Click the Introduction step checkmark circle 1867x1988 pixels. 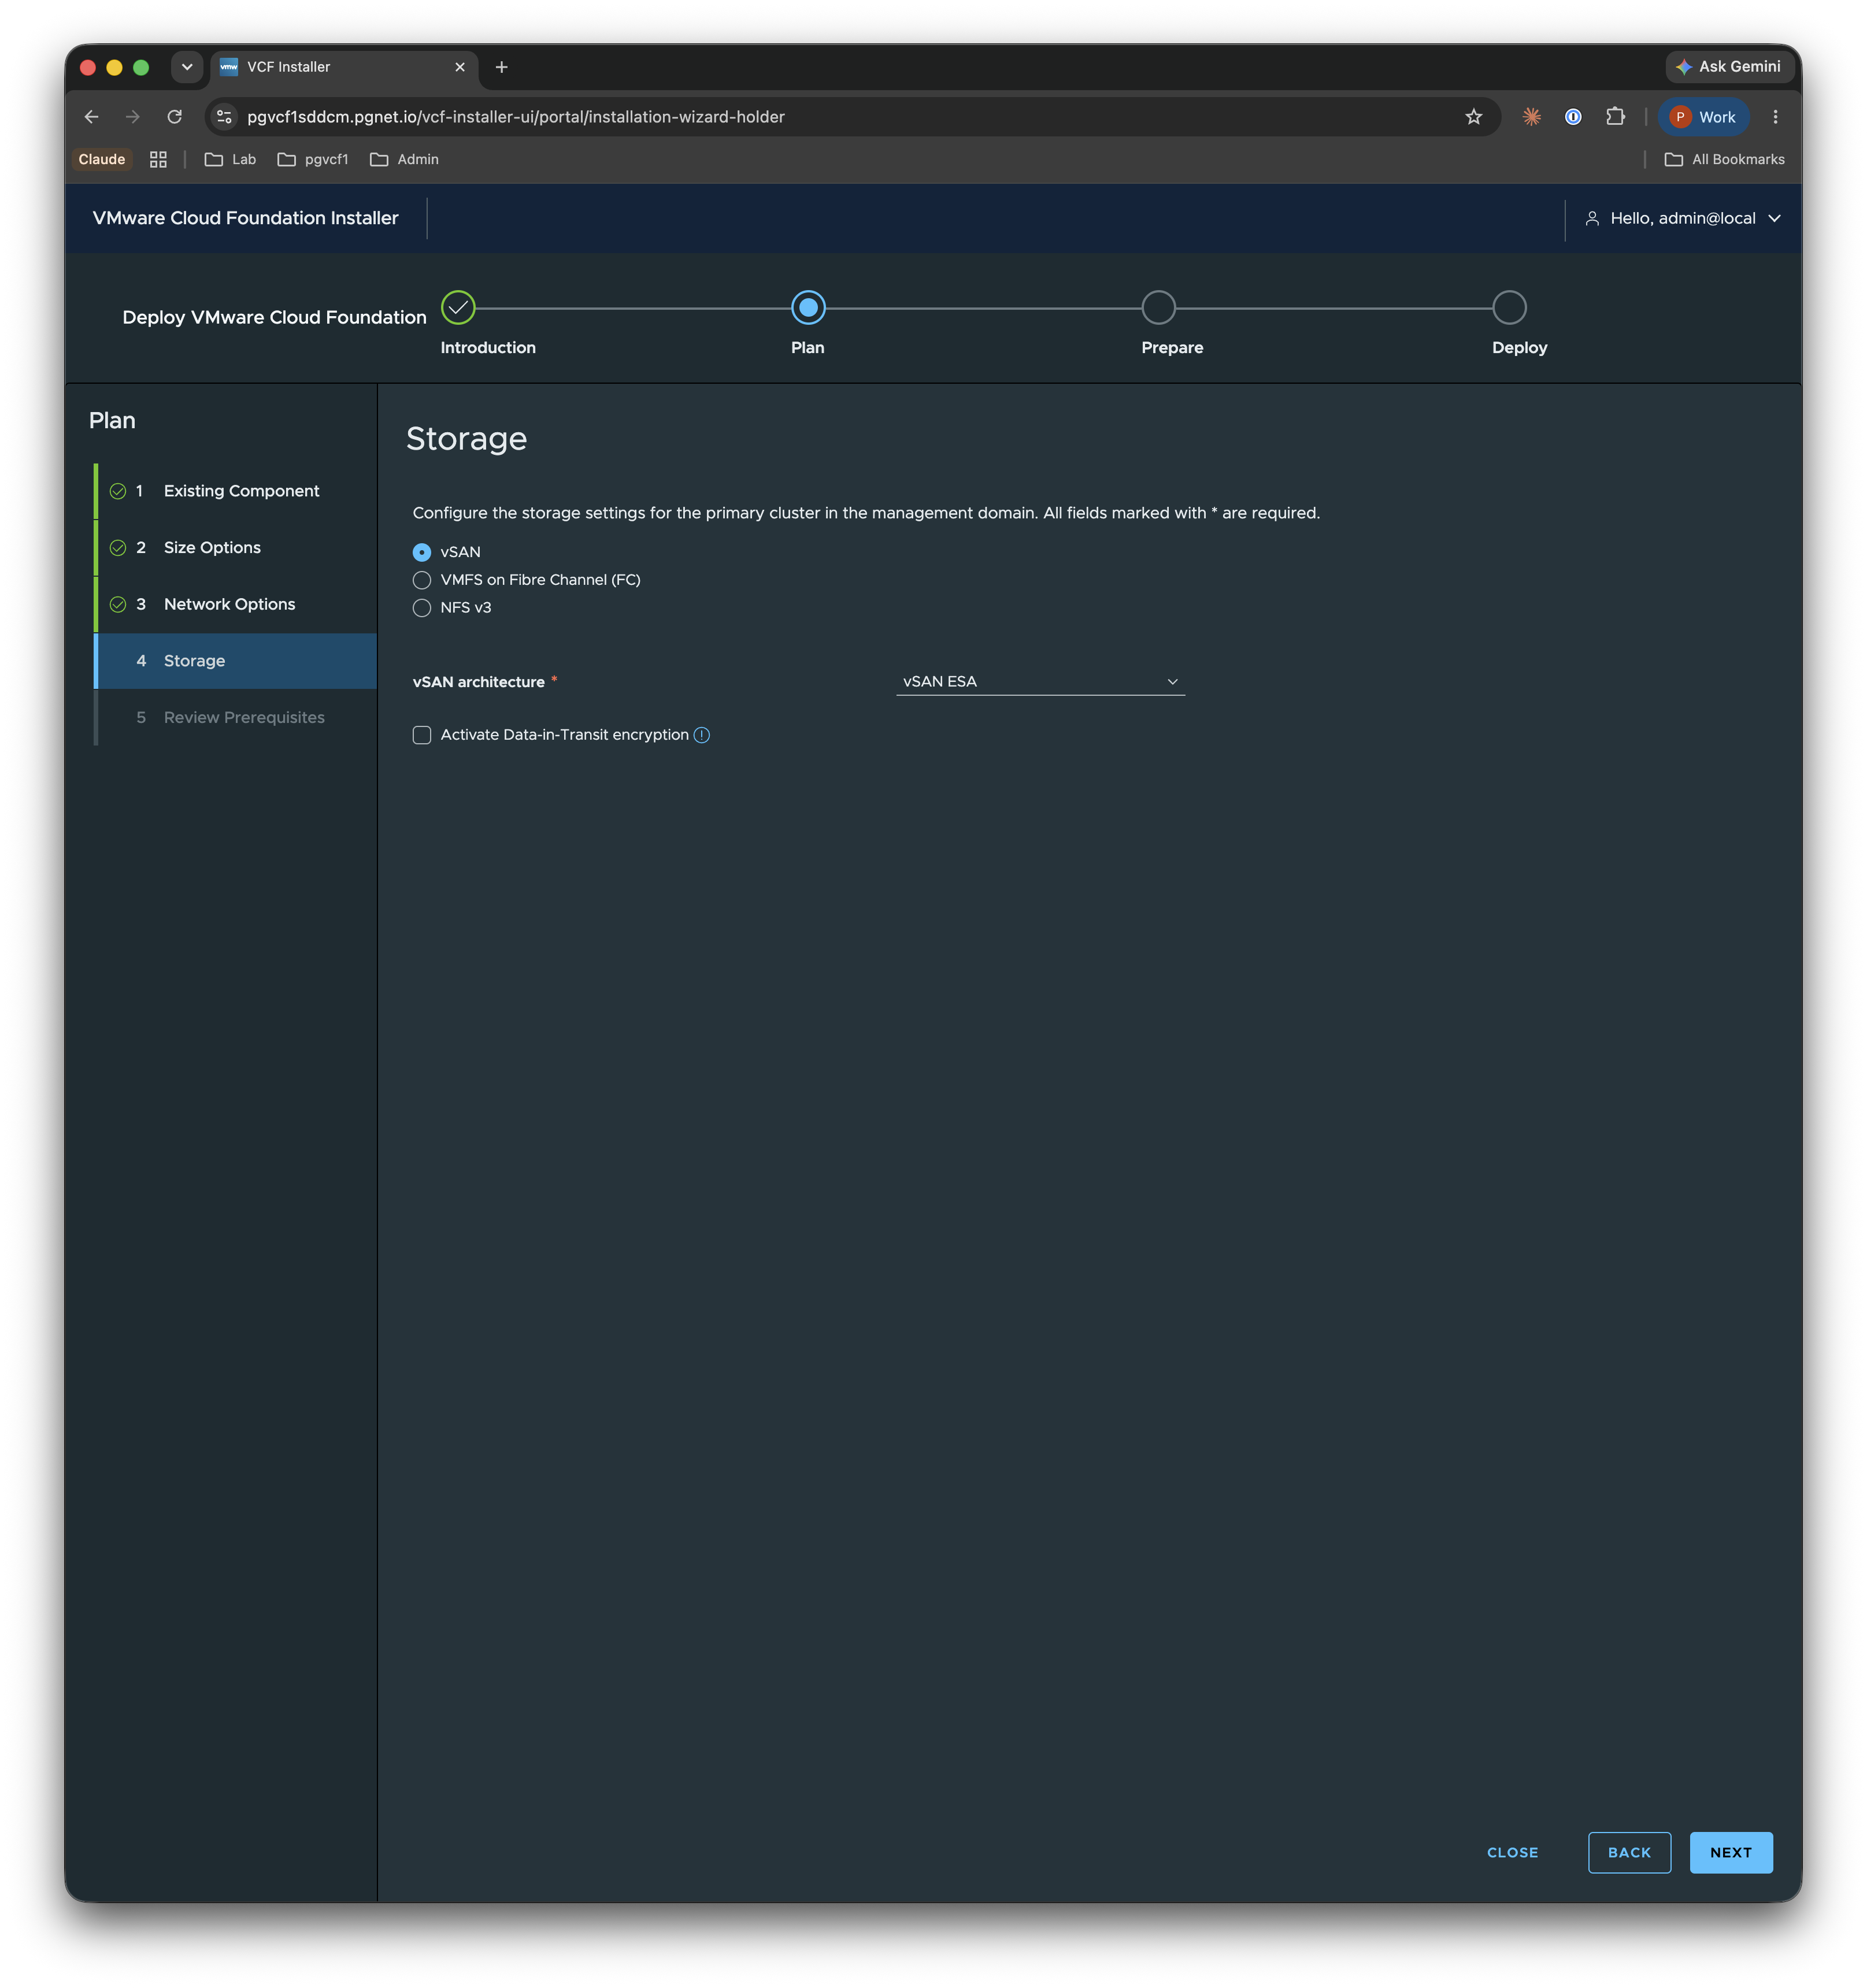(458, 308)
